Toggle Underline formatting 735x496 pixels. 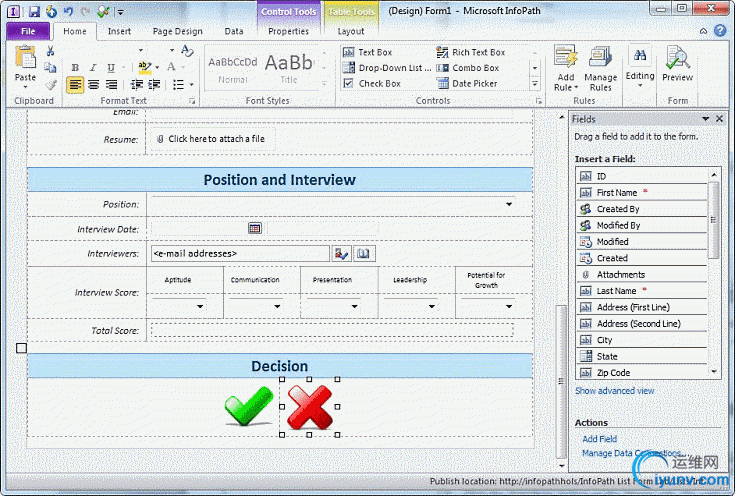coord(111,68)
